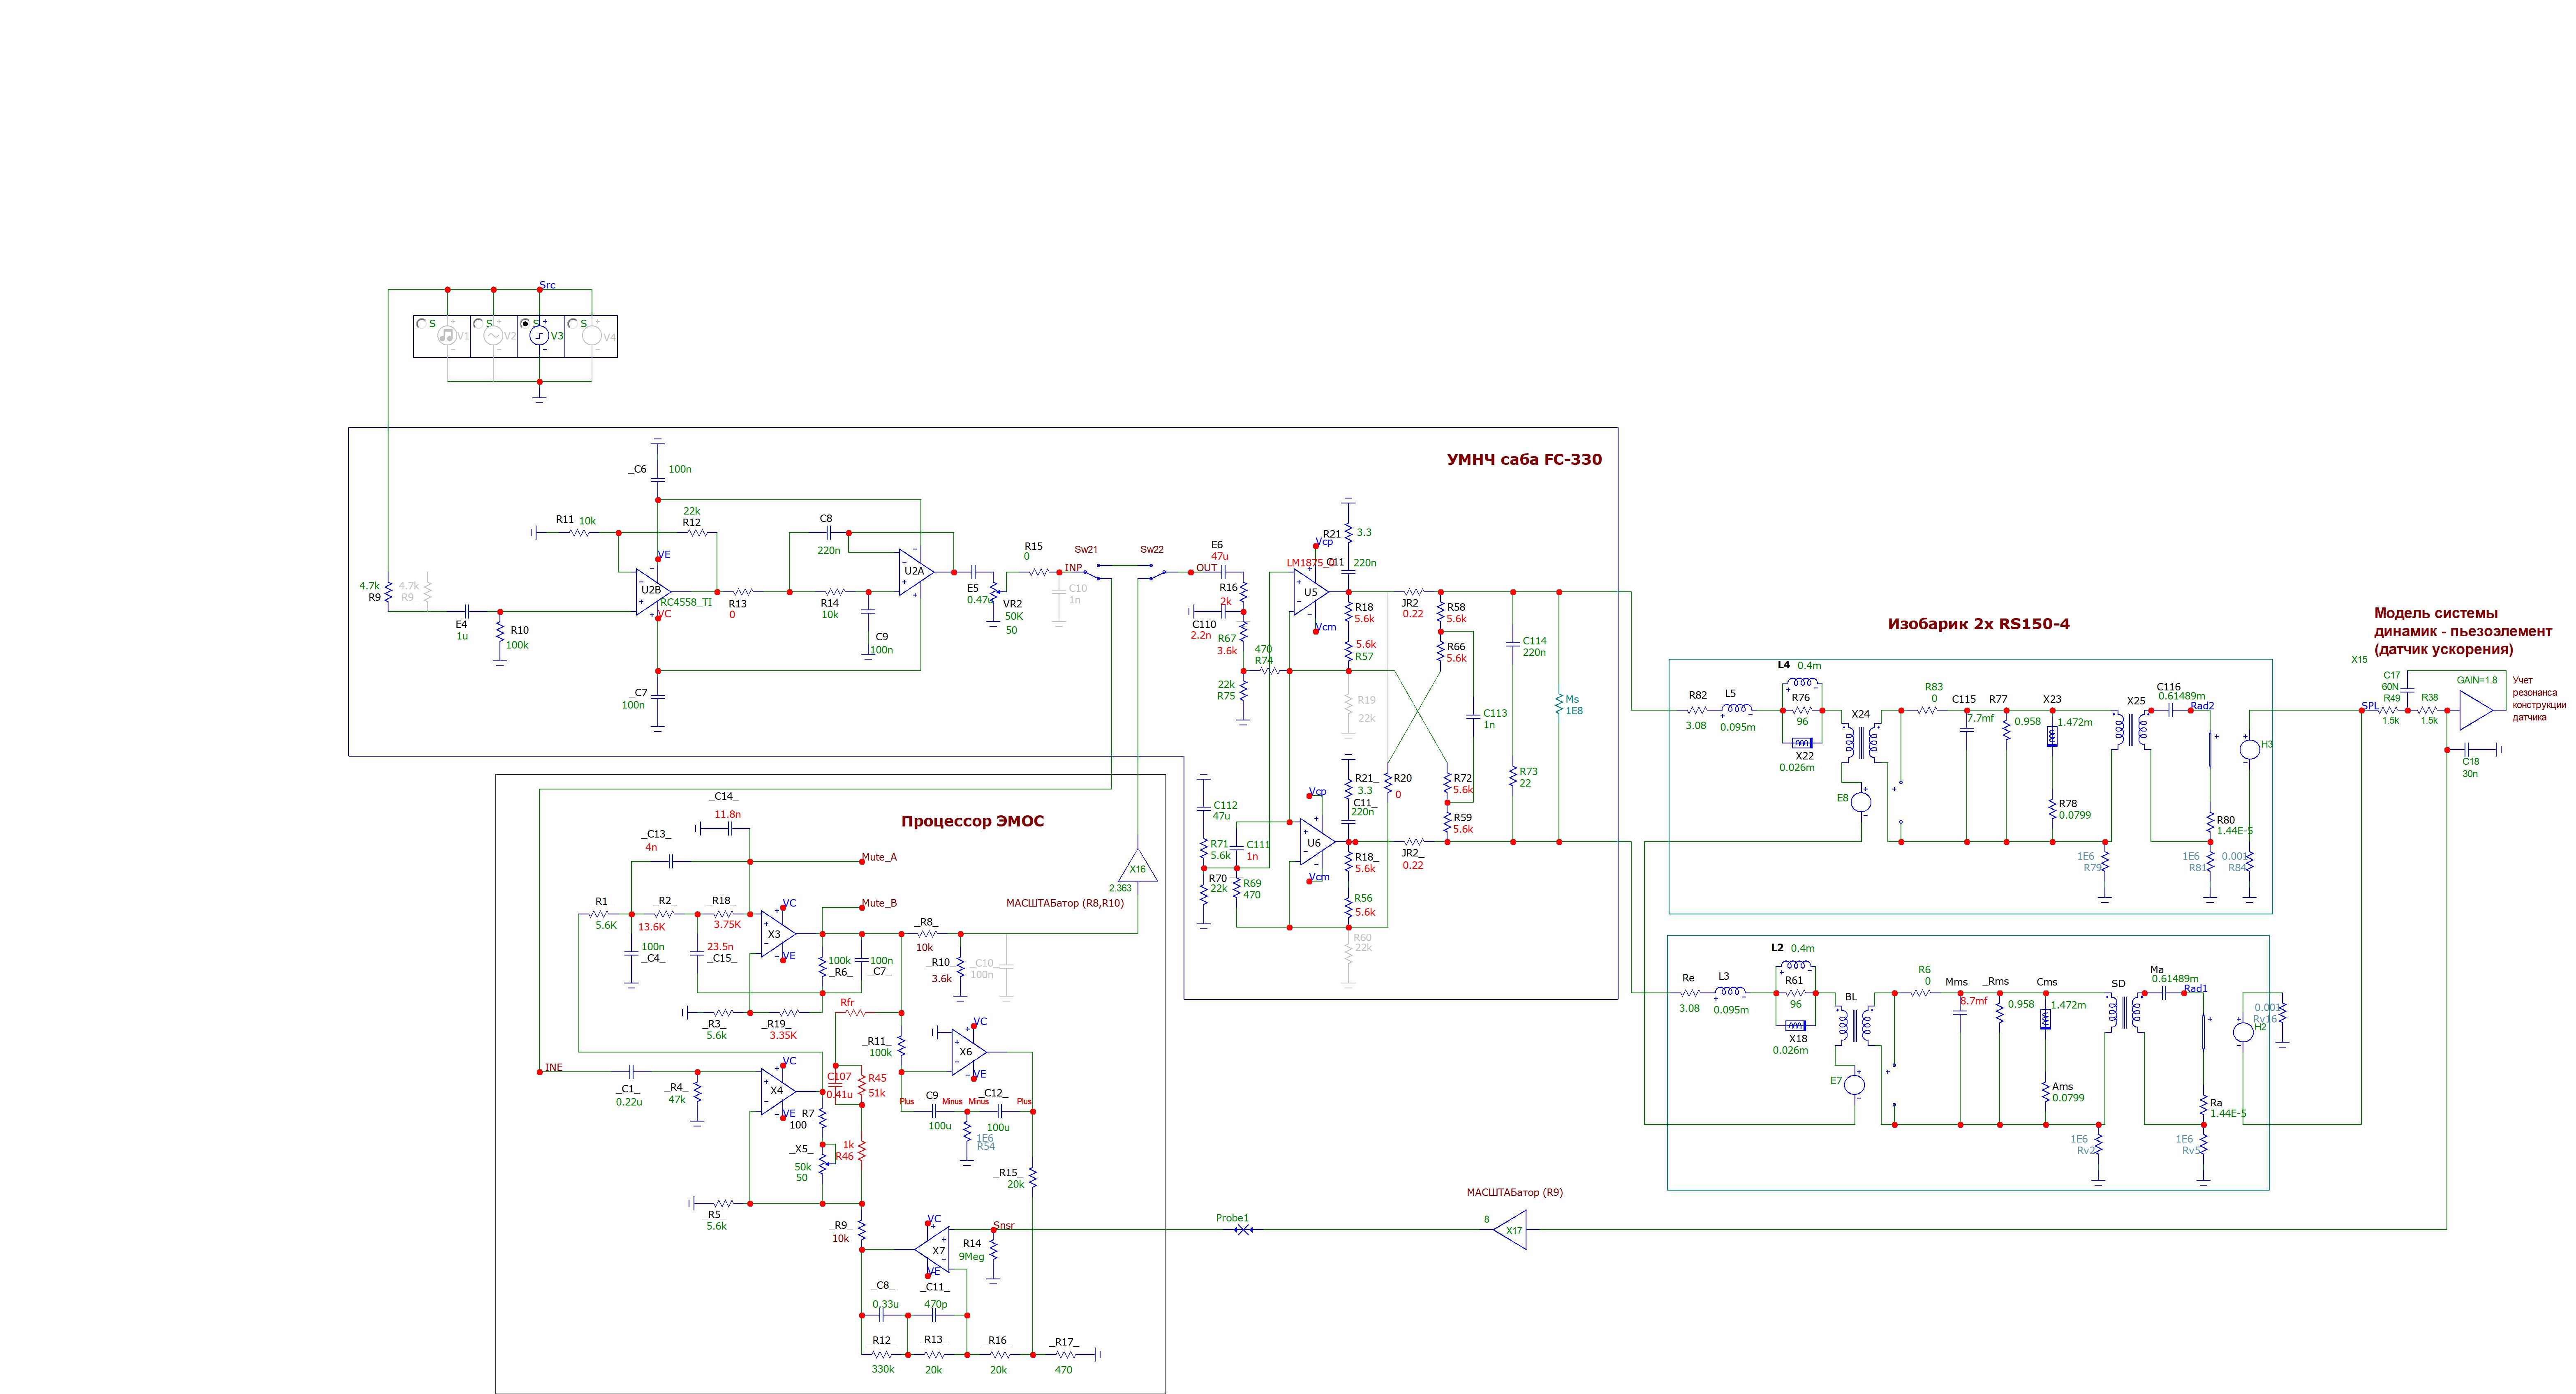Click the '_R14_ 9Meg' resistor label
This screenshot has width=2576, height=1394.
972,1250
